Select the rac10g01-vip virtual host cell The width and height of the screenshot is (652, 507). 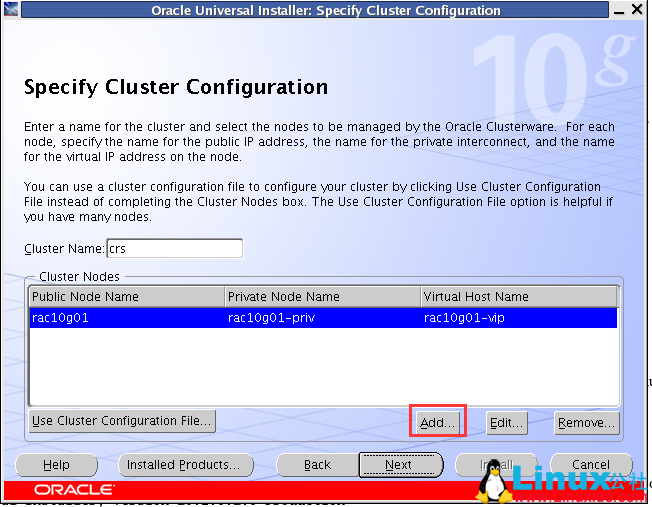519,318
